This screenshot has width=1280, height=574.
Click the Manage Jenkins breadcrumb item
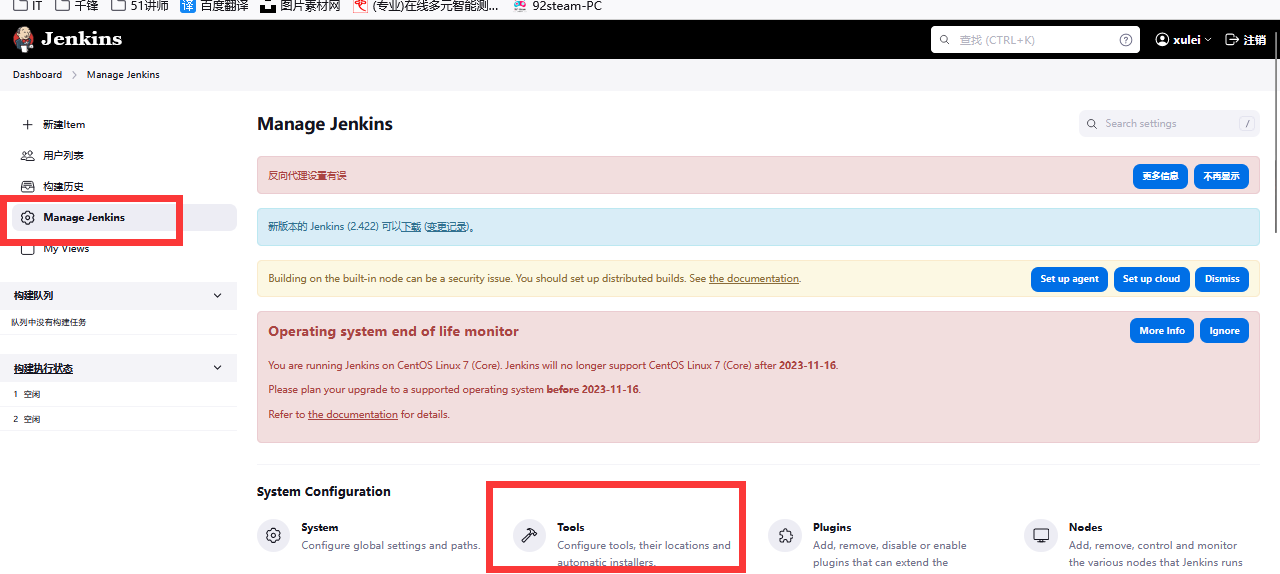(123, 75)
